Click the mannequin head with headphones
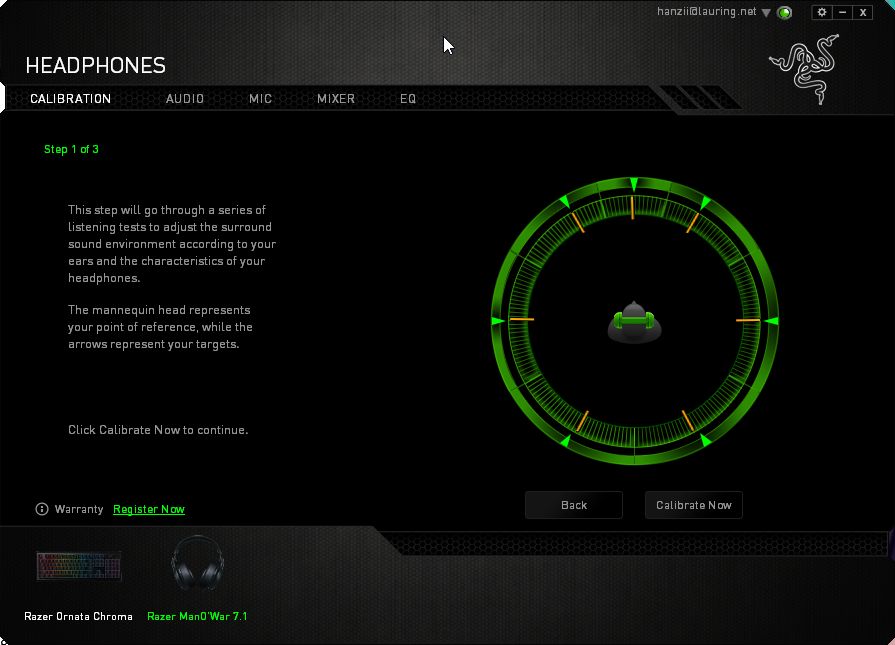 634,321
